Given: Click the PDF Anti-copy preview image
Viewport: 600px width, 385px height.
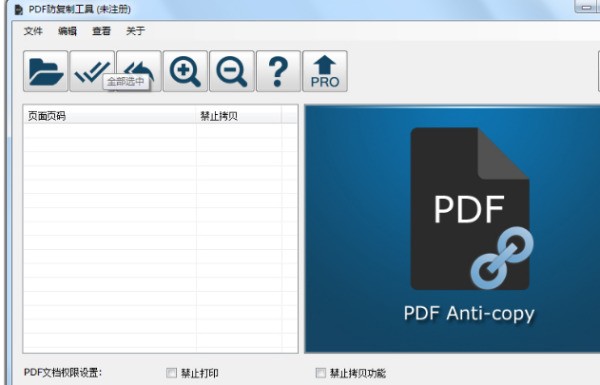Looking at the screenshot, I should pyautogui.click(x=452, y=229).
